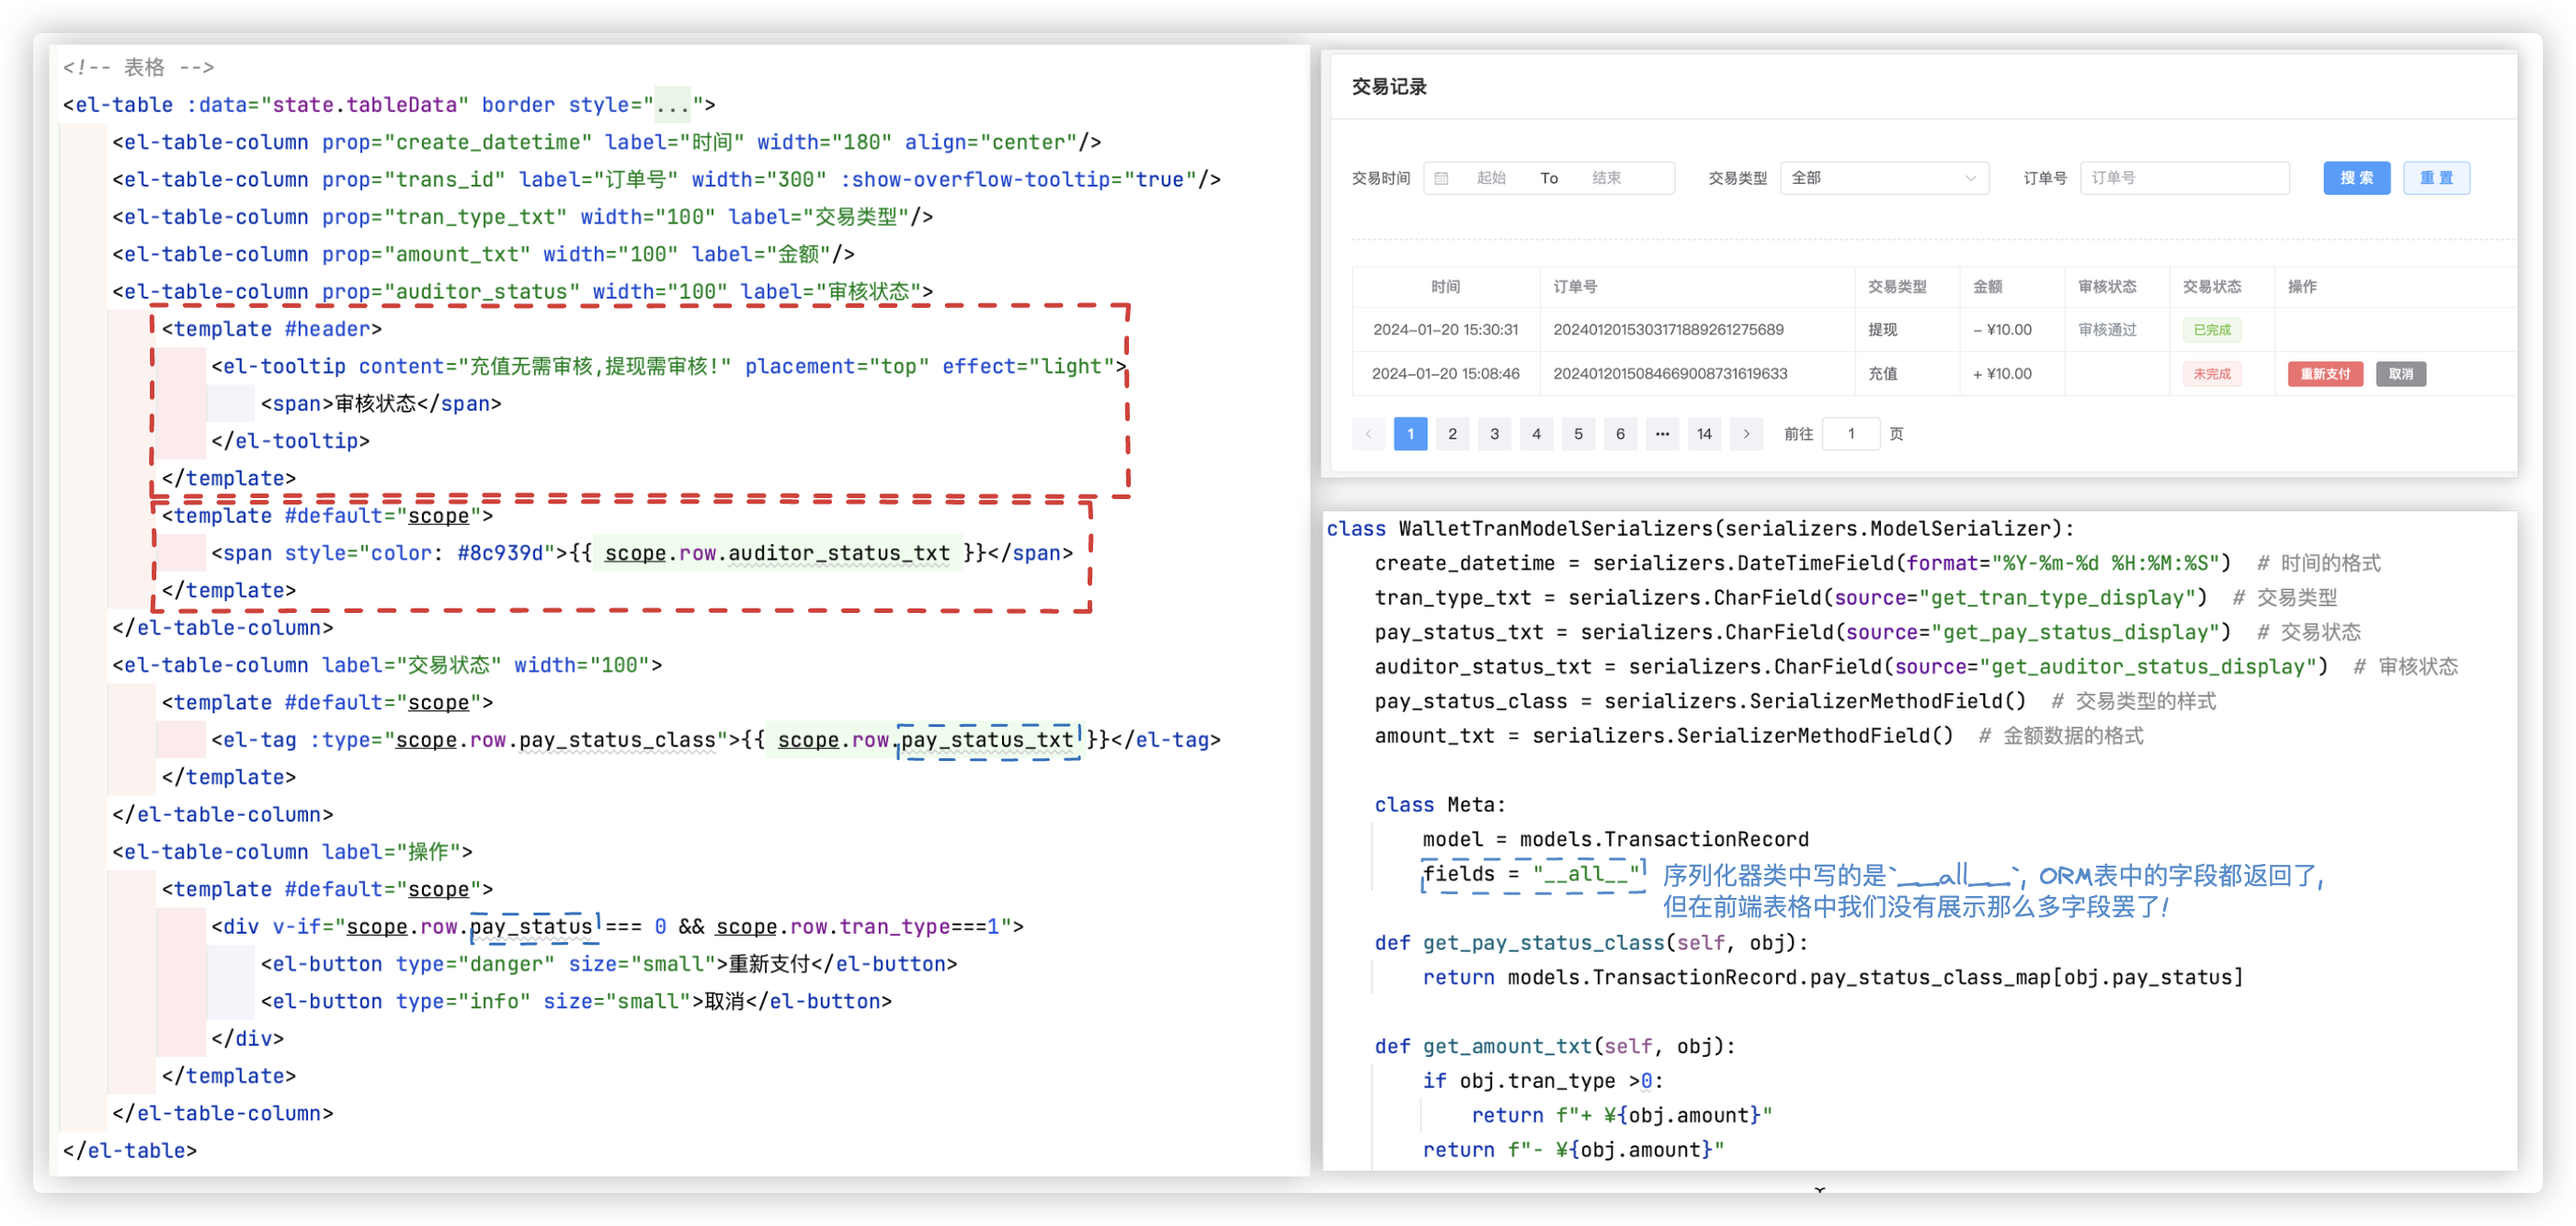Click the 重置 button
This screenshot has height=1226, width=2576.
click(2435, 178)
